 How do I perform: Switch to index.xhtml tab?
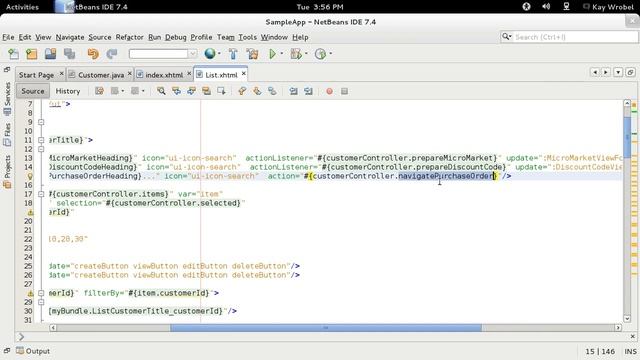coord(164,75)
